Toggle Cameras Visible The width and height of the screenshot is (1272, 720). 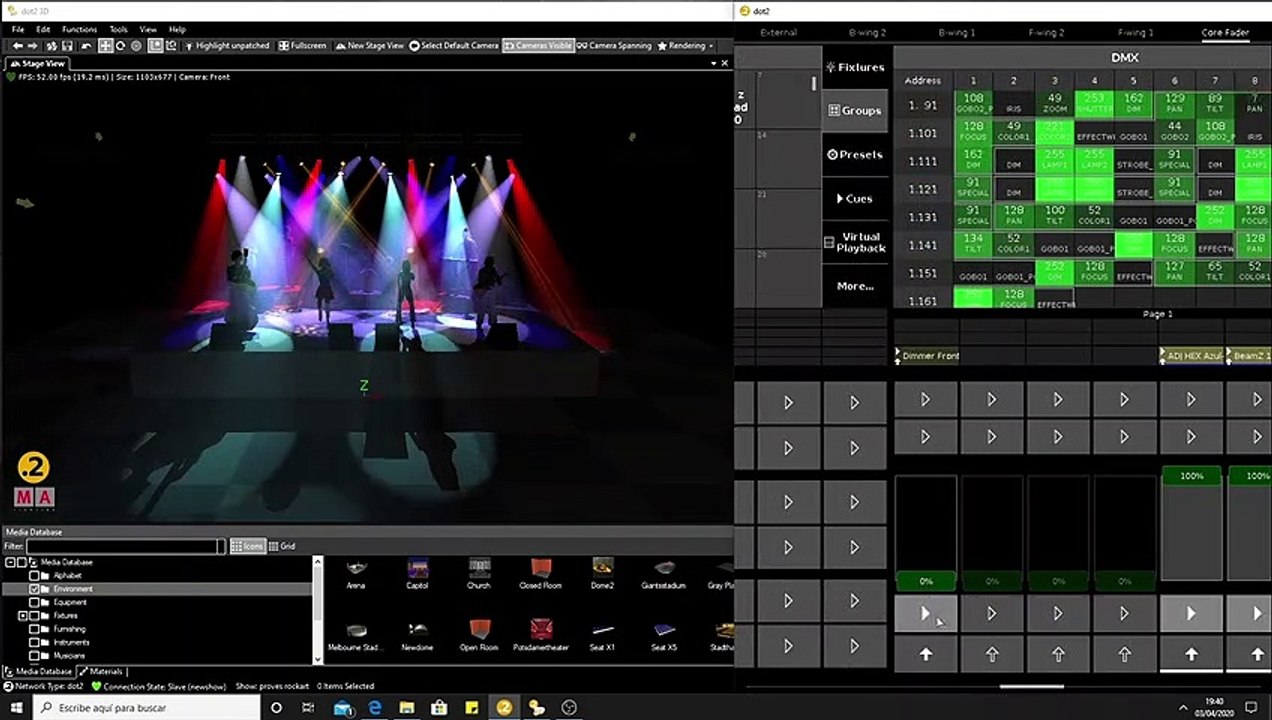[x=538, y=46]
